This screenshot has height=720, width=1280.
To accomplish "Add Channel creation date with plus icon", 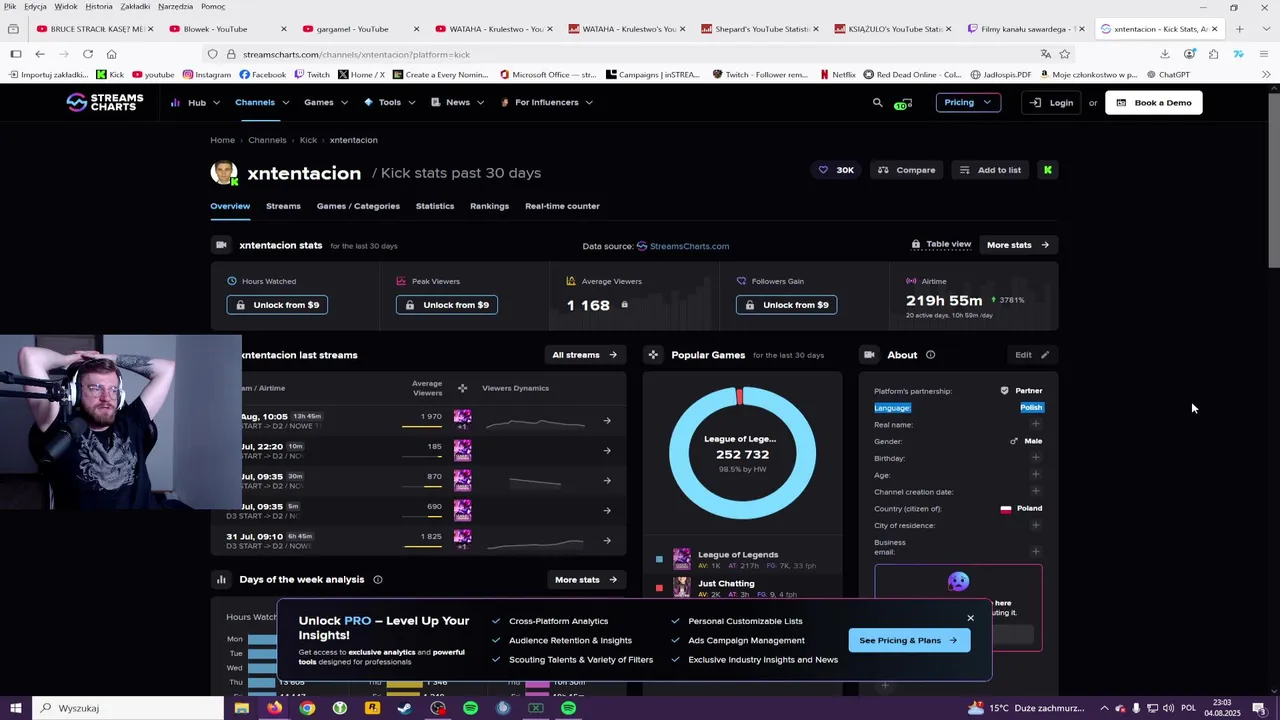I will [1036, 491].
